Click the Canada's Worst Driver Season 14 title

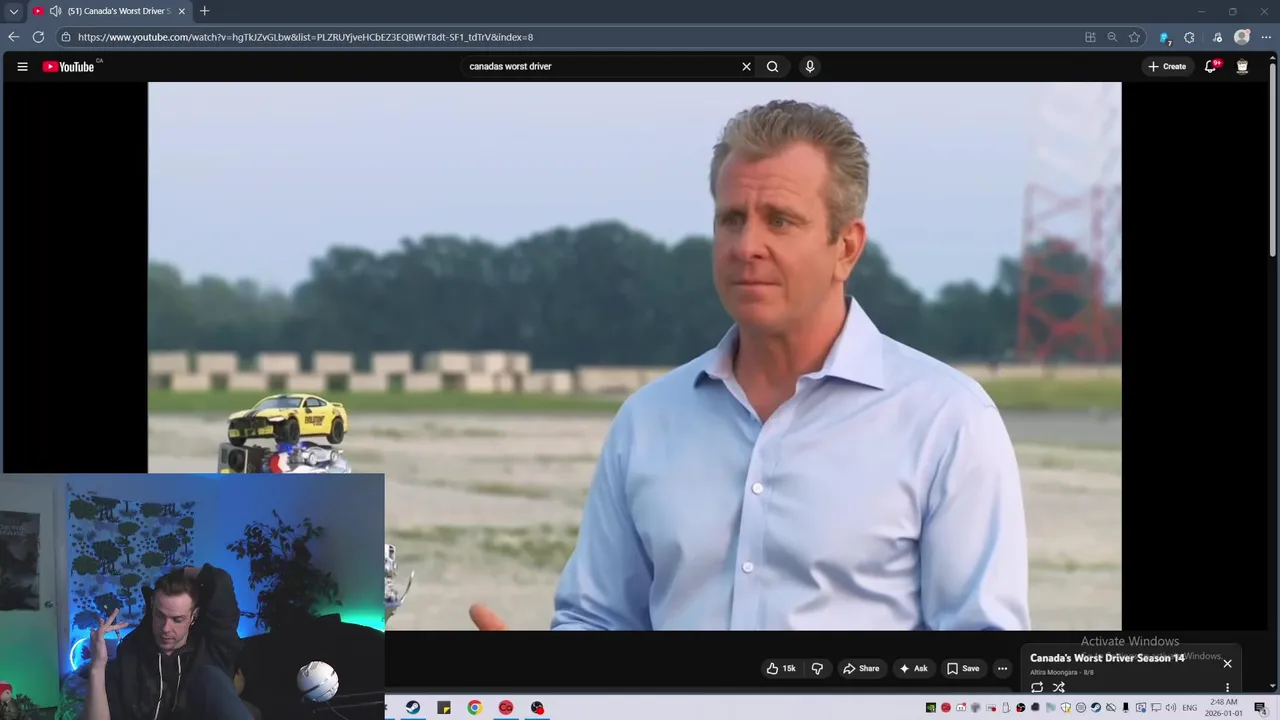[1107, 658]
